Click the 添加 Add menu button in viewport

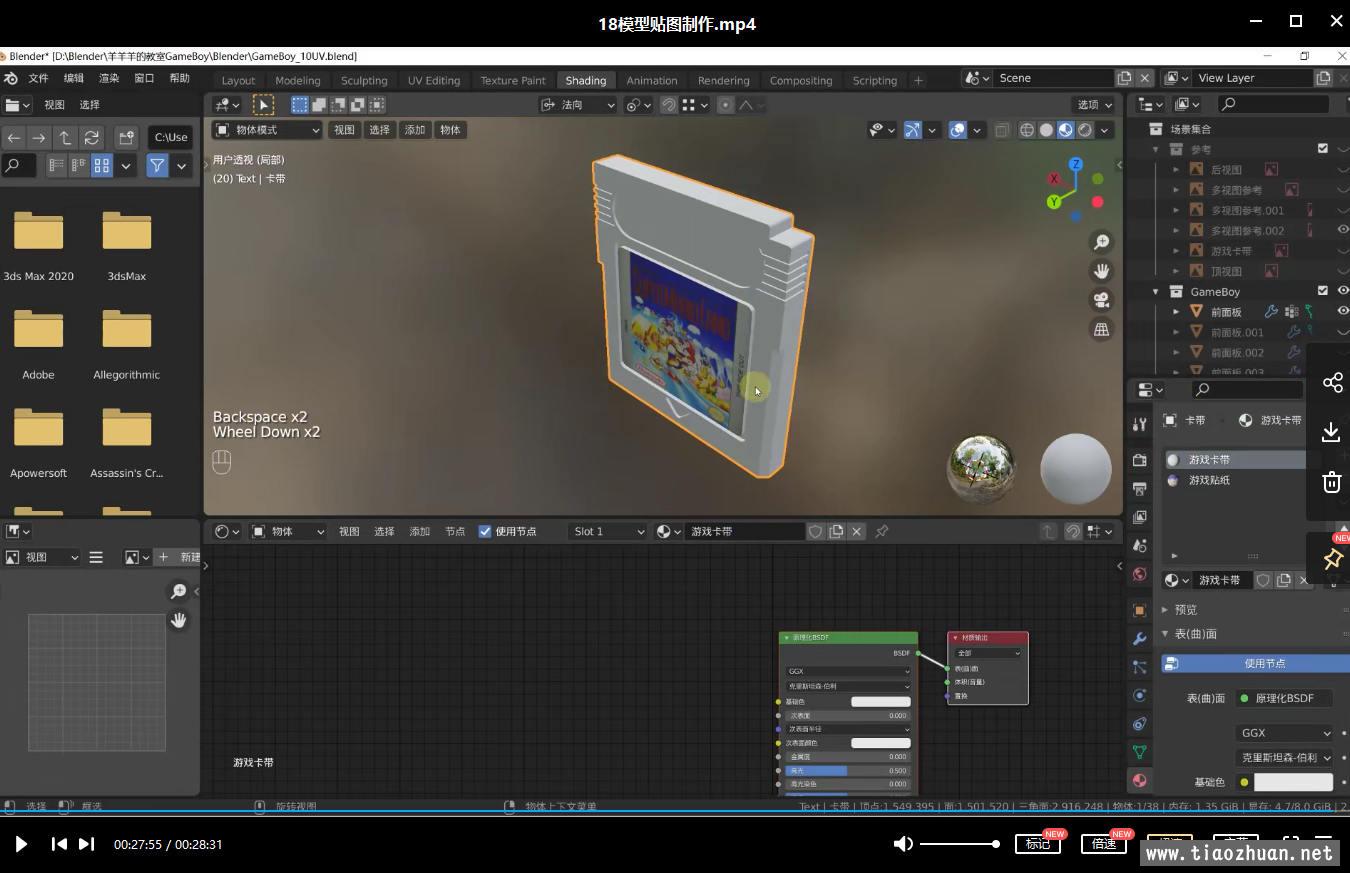(414, 130)
